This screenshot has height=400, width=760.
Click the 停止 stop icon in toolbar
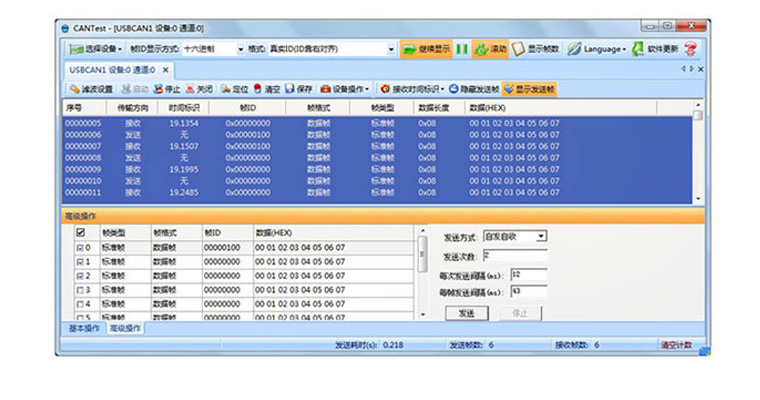(160, 89)
